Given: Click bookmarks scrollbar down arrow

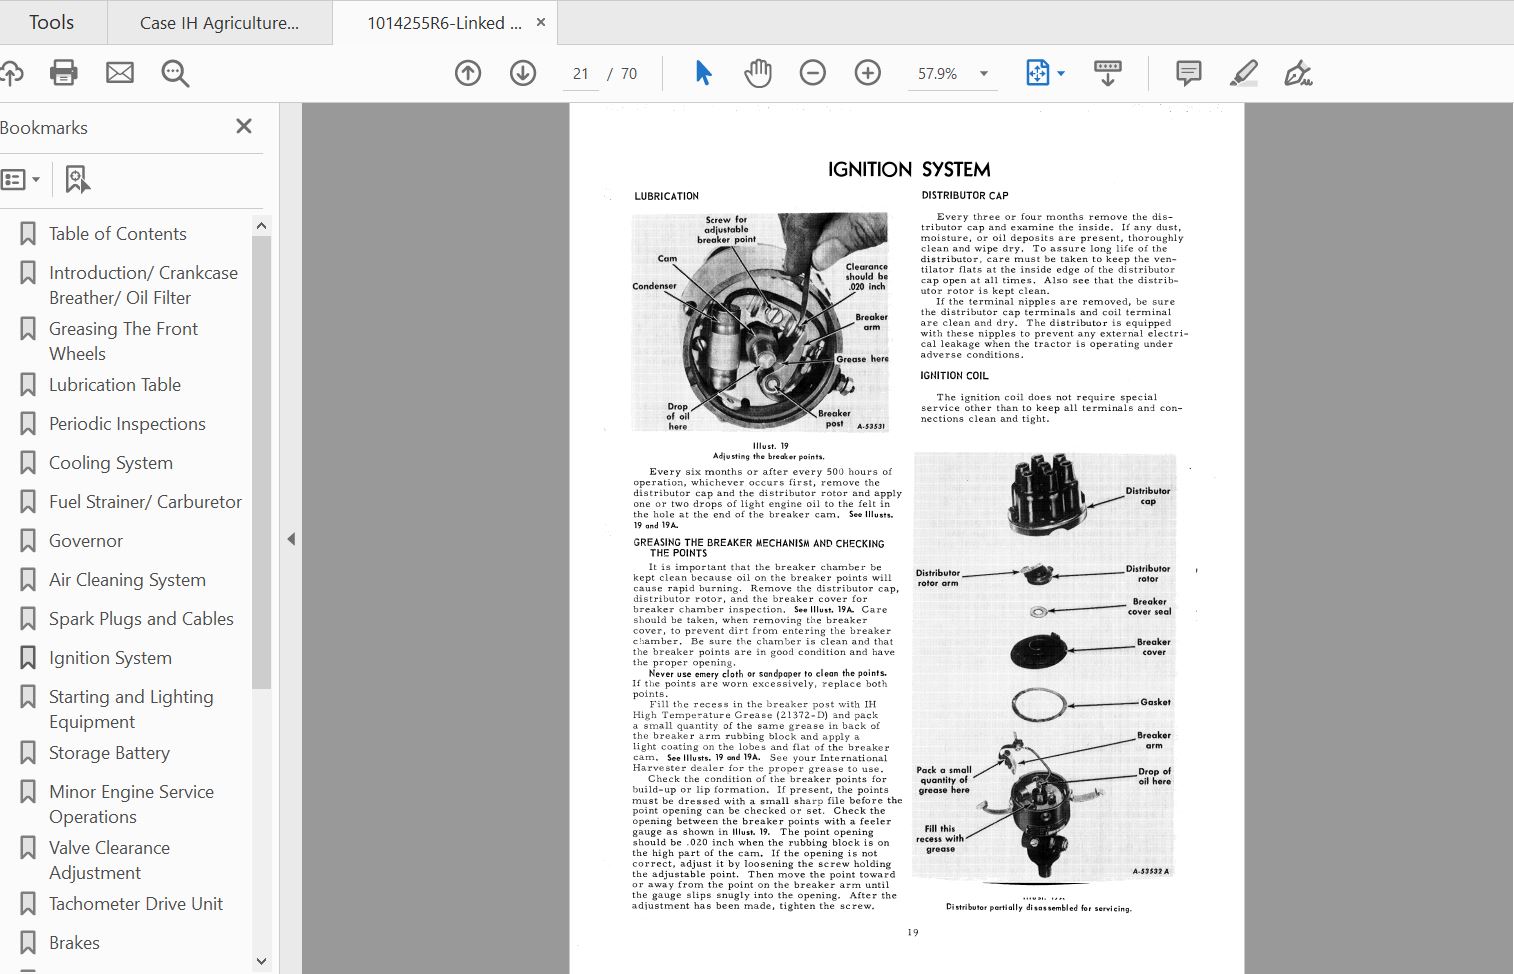Looking at the screenshot, I should [262, 961].
